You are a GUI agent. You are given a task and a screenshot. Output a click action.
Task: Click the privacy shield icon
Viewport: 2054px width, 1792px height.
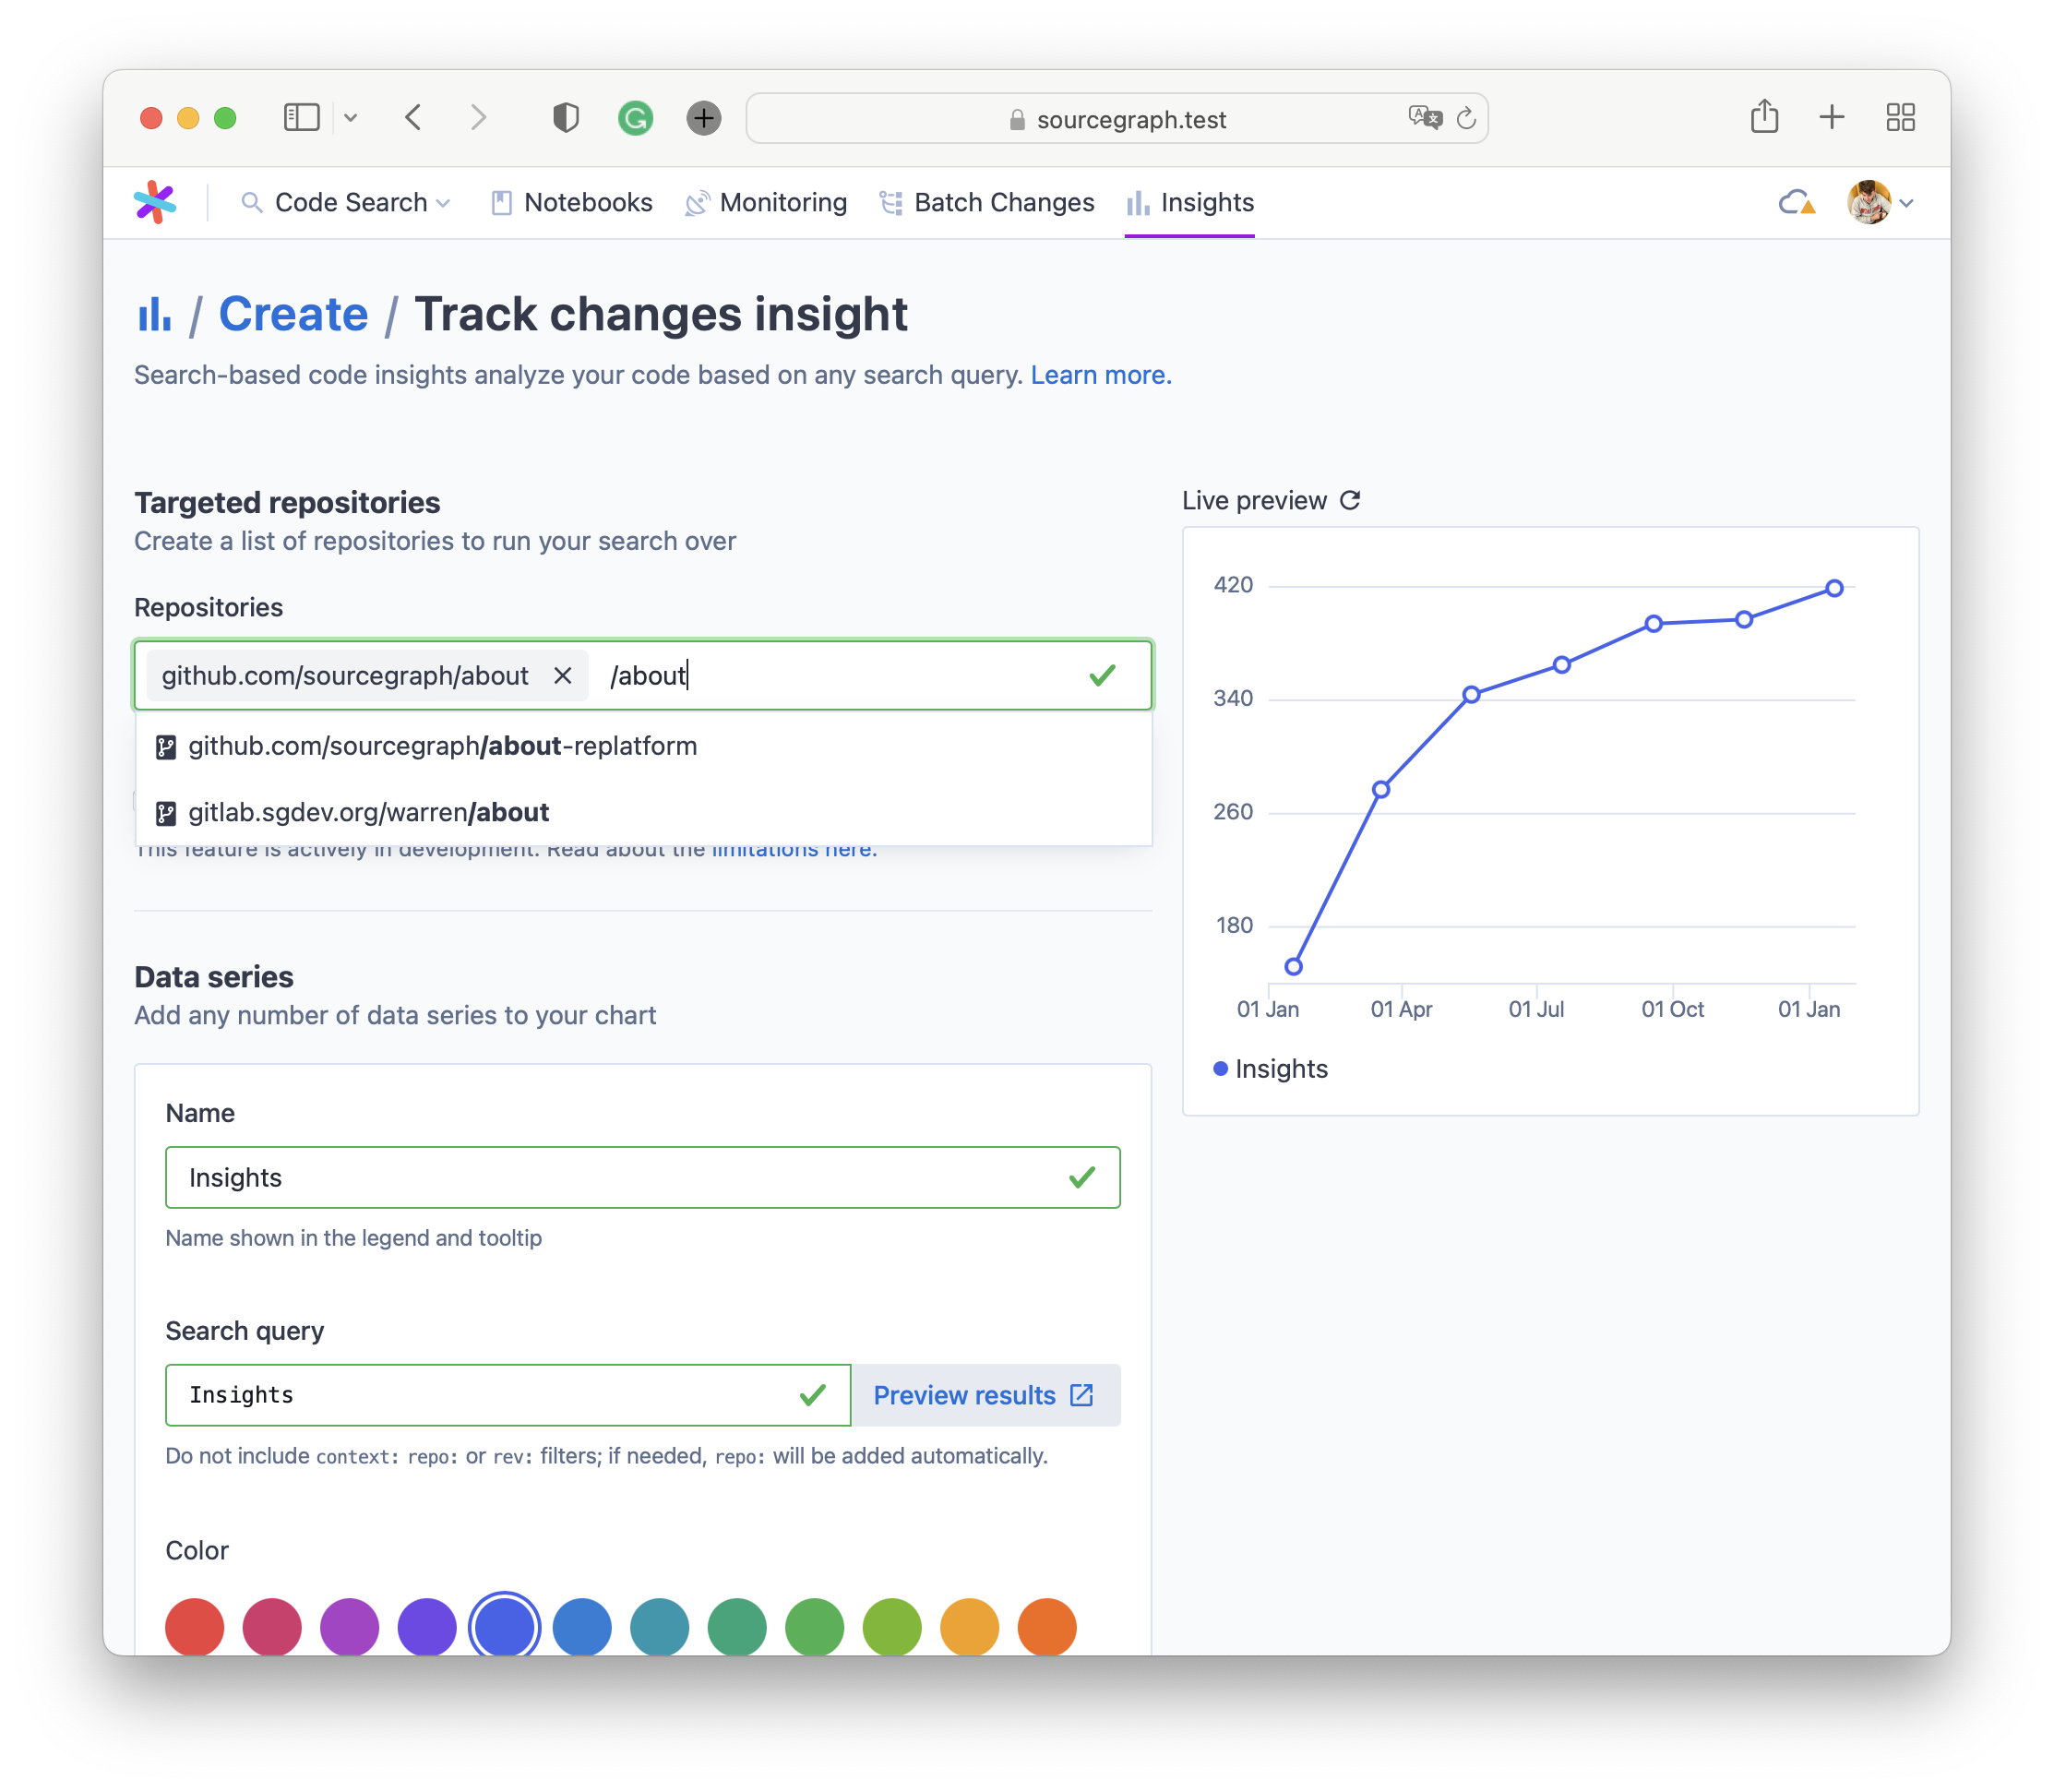pos(566,118)
